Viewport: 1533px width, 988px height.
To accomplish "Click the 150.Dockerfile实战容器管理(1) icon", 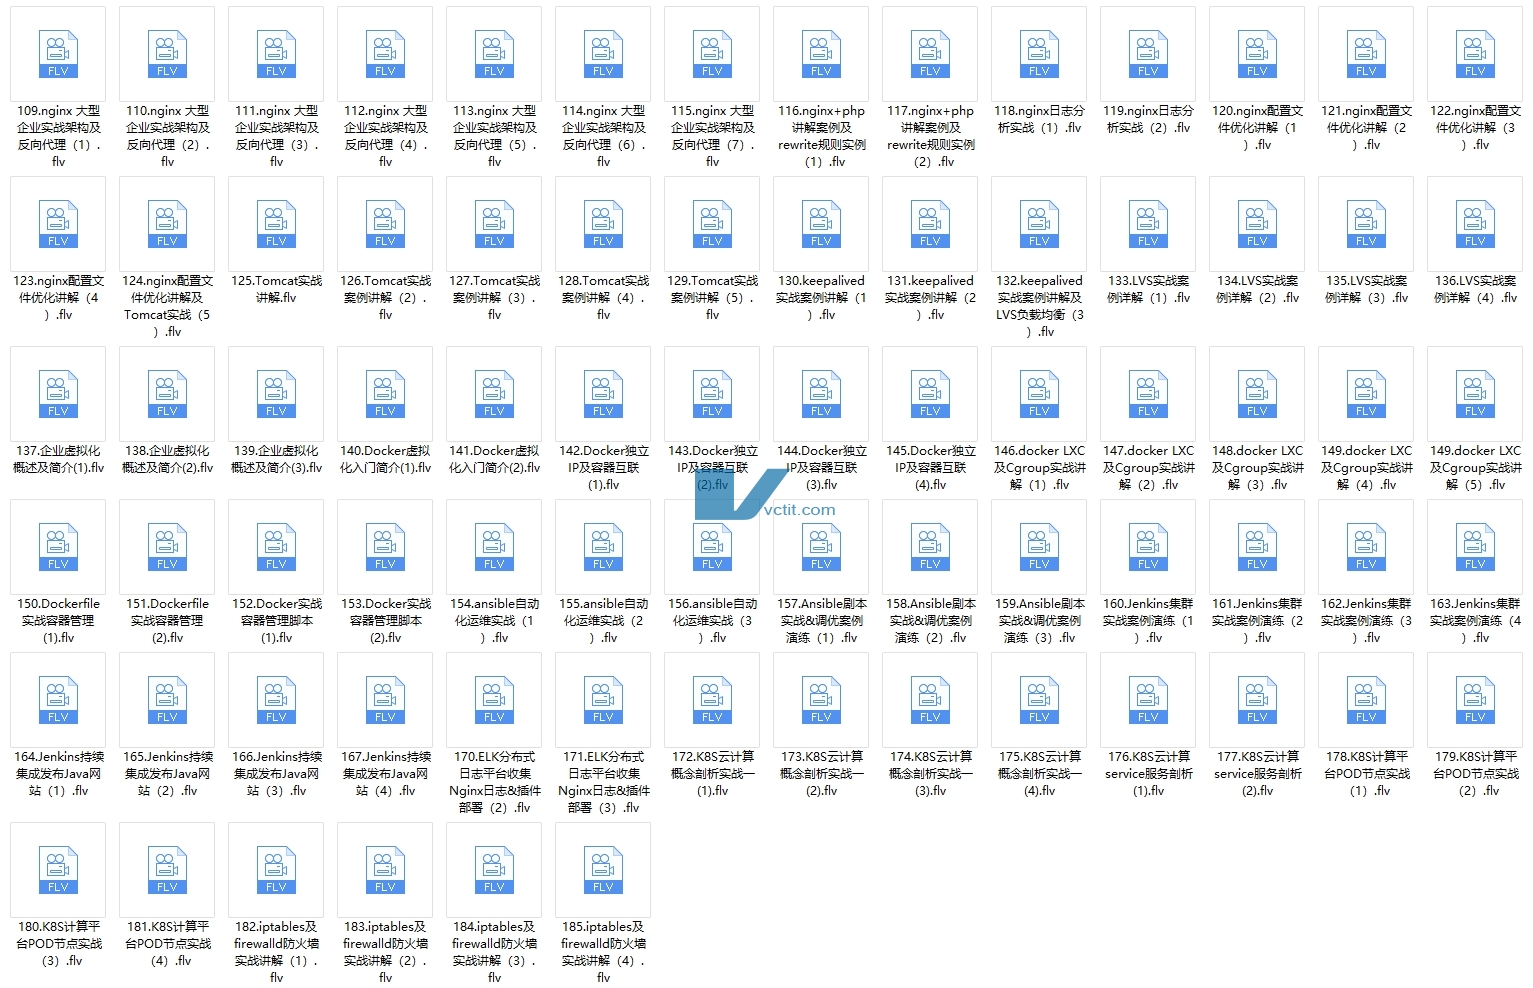I will [58, 547].
